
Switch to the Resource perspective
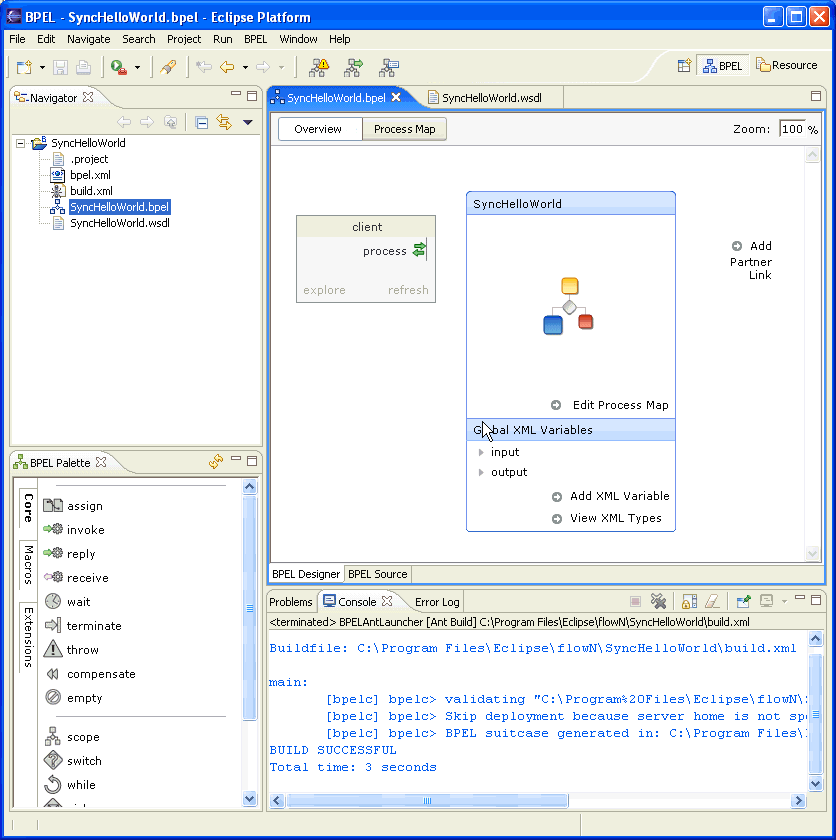click(786, 65)
